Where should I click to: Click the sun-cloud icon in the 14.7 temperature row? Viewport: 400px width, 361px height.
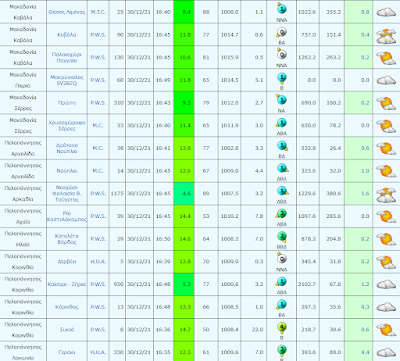[x=386, y=330]
